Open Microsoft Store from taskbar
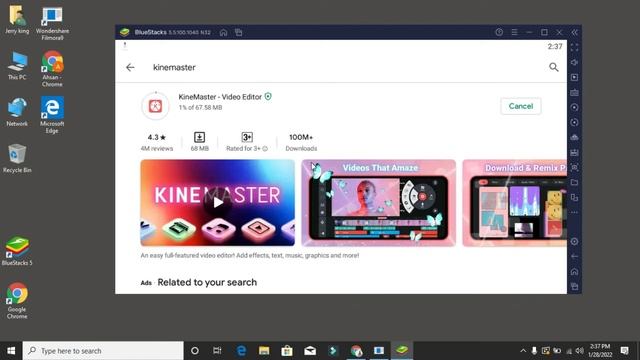 pyautogui.click(x=287, y=351)
